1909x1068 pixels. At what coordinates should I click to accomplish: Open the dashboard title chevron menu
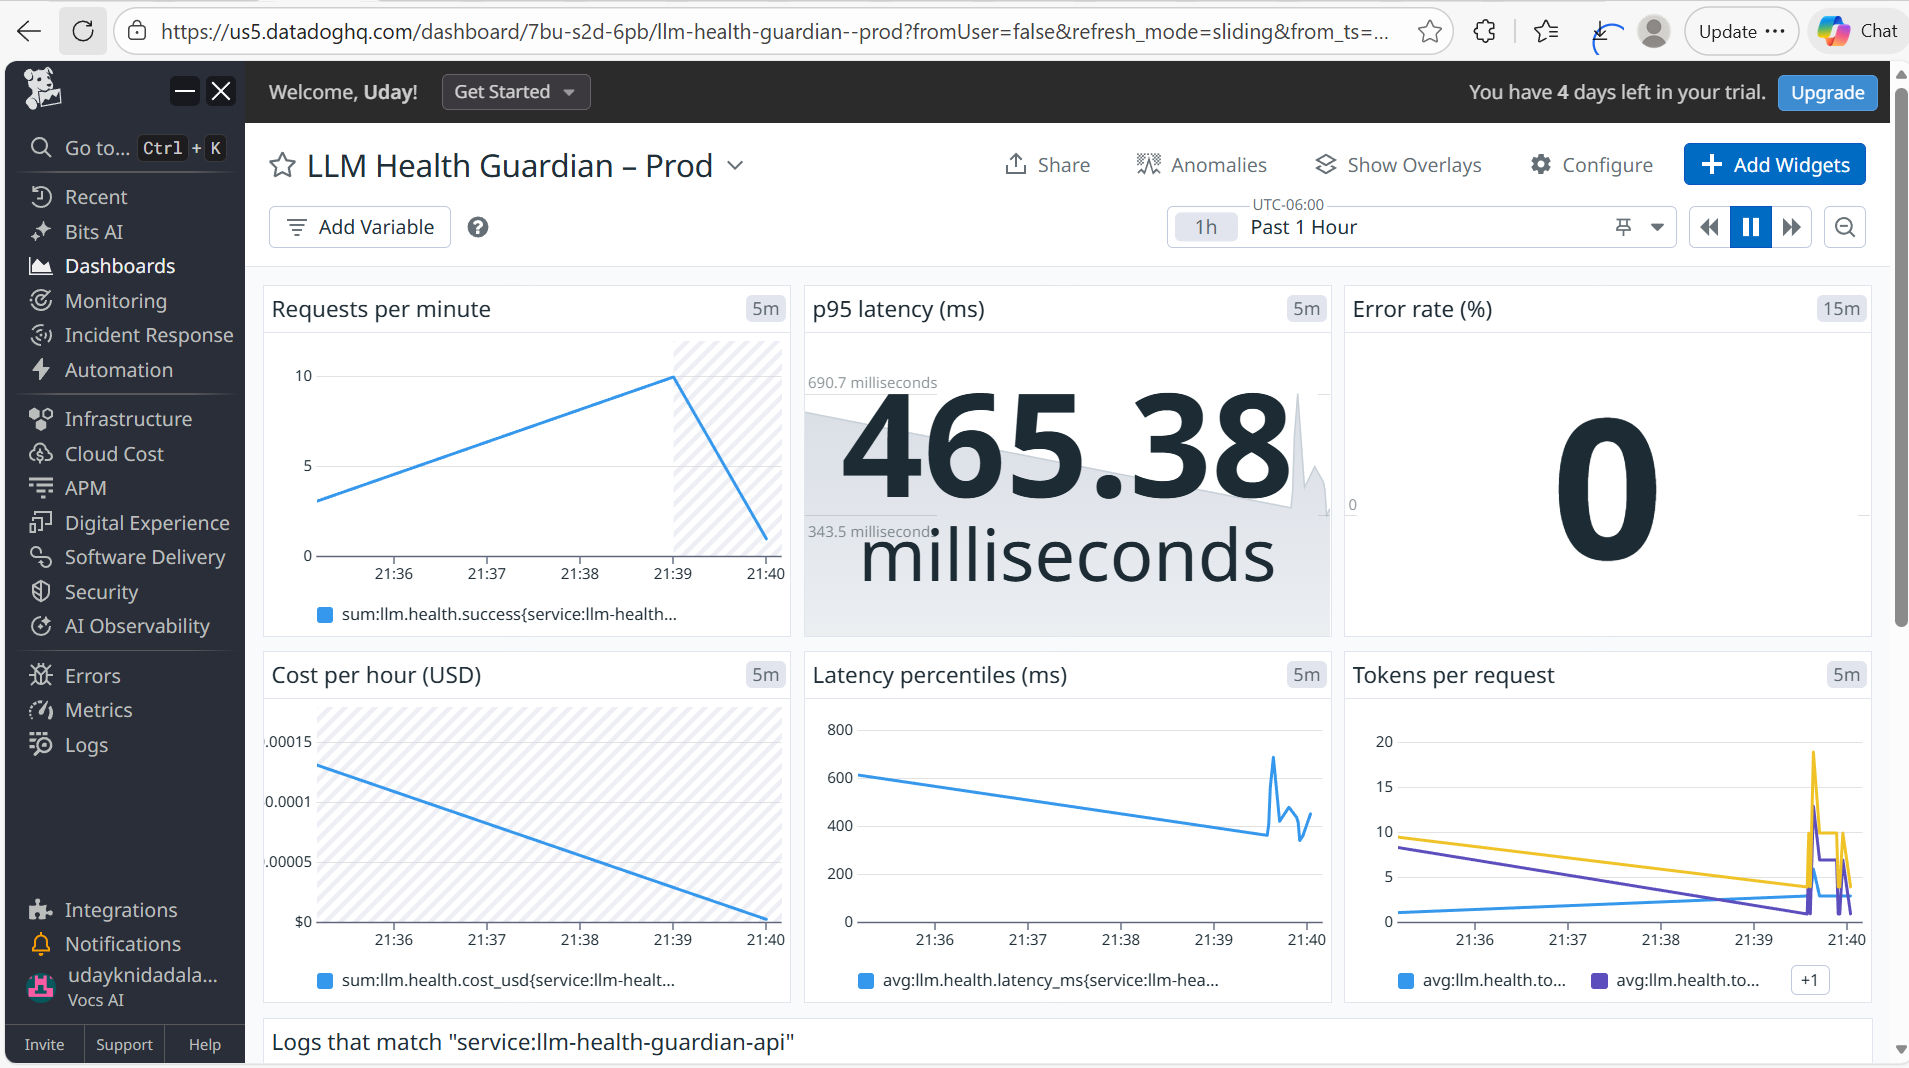click(735, 165)
